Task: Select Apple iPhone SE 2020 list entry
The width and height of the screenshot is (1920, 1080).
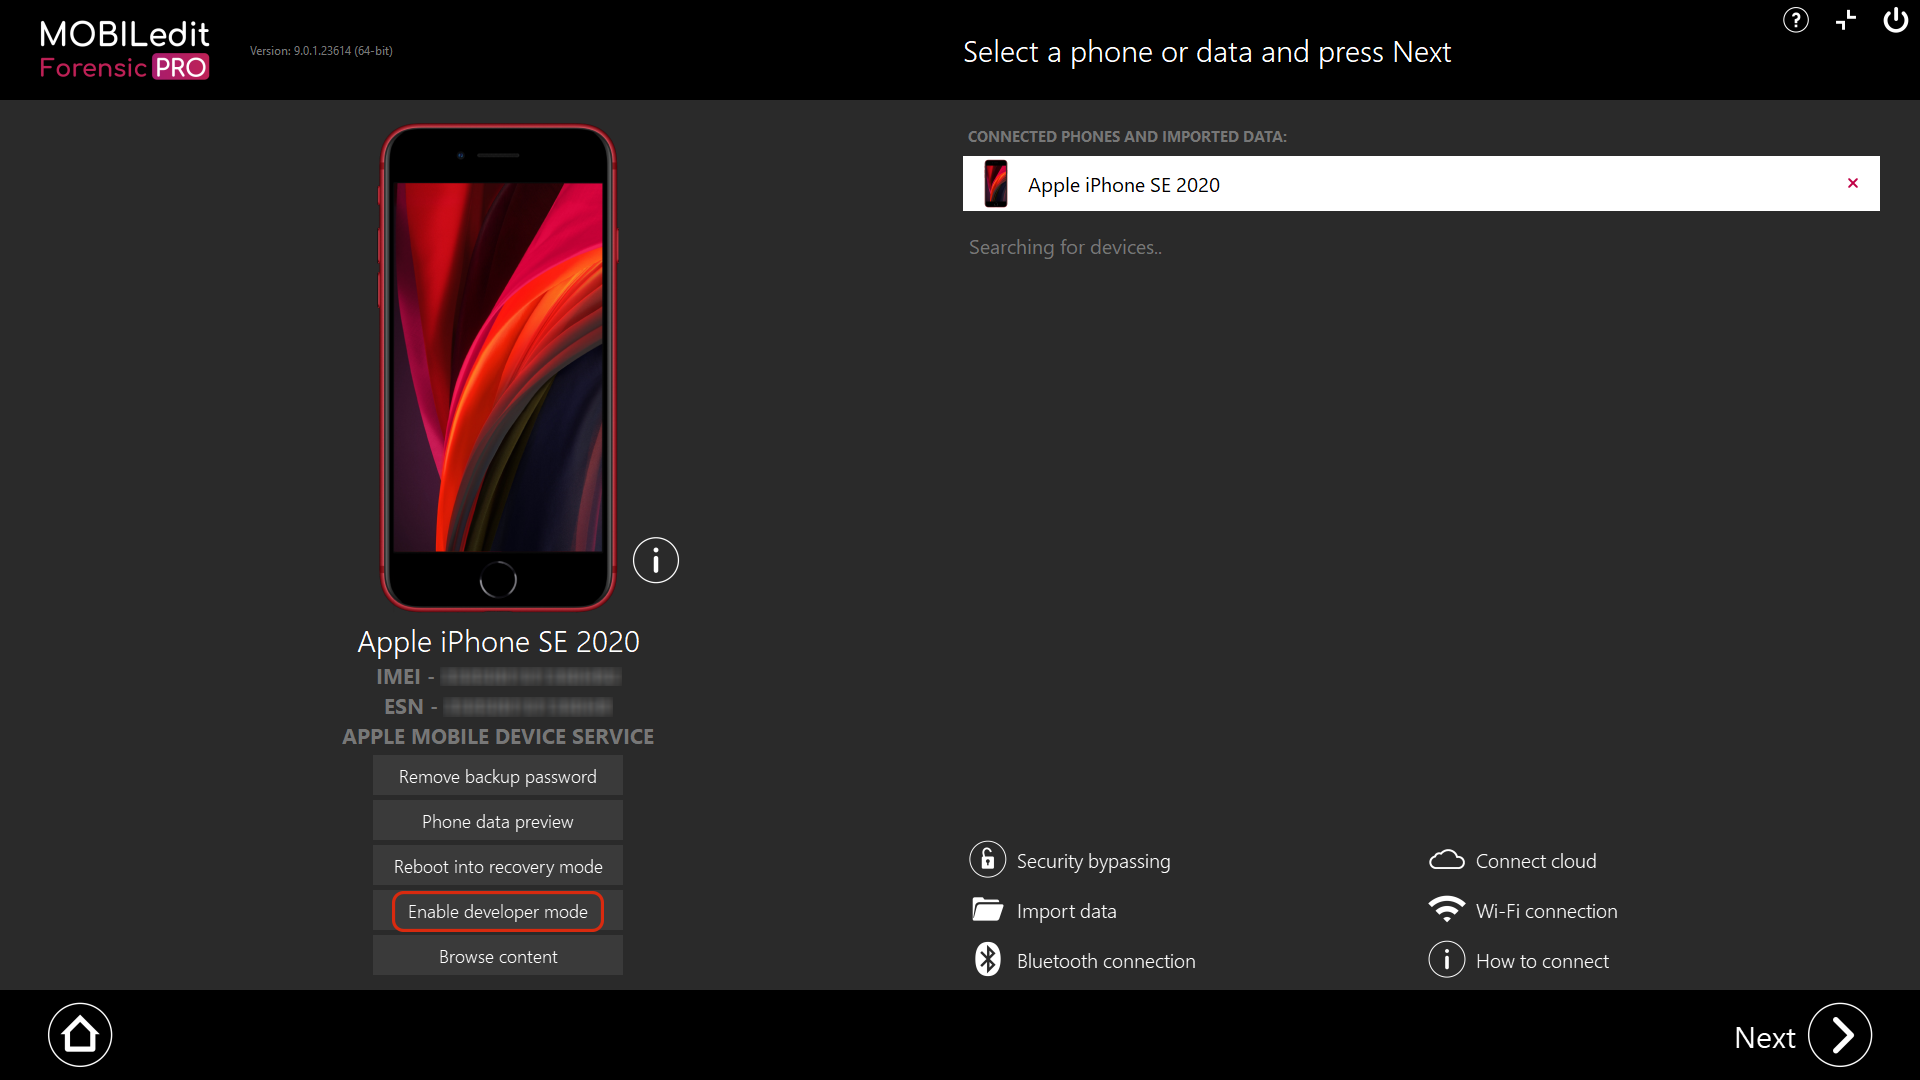Action: 1421,183
